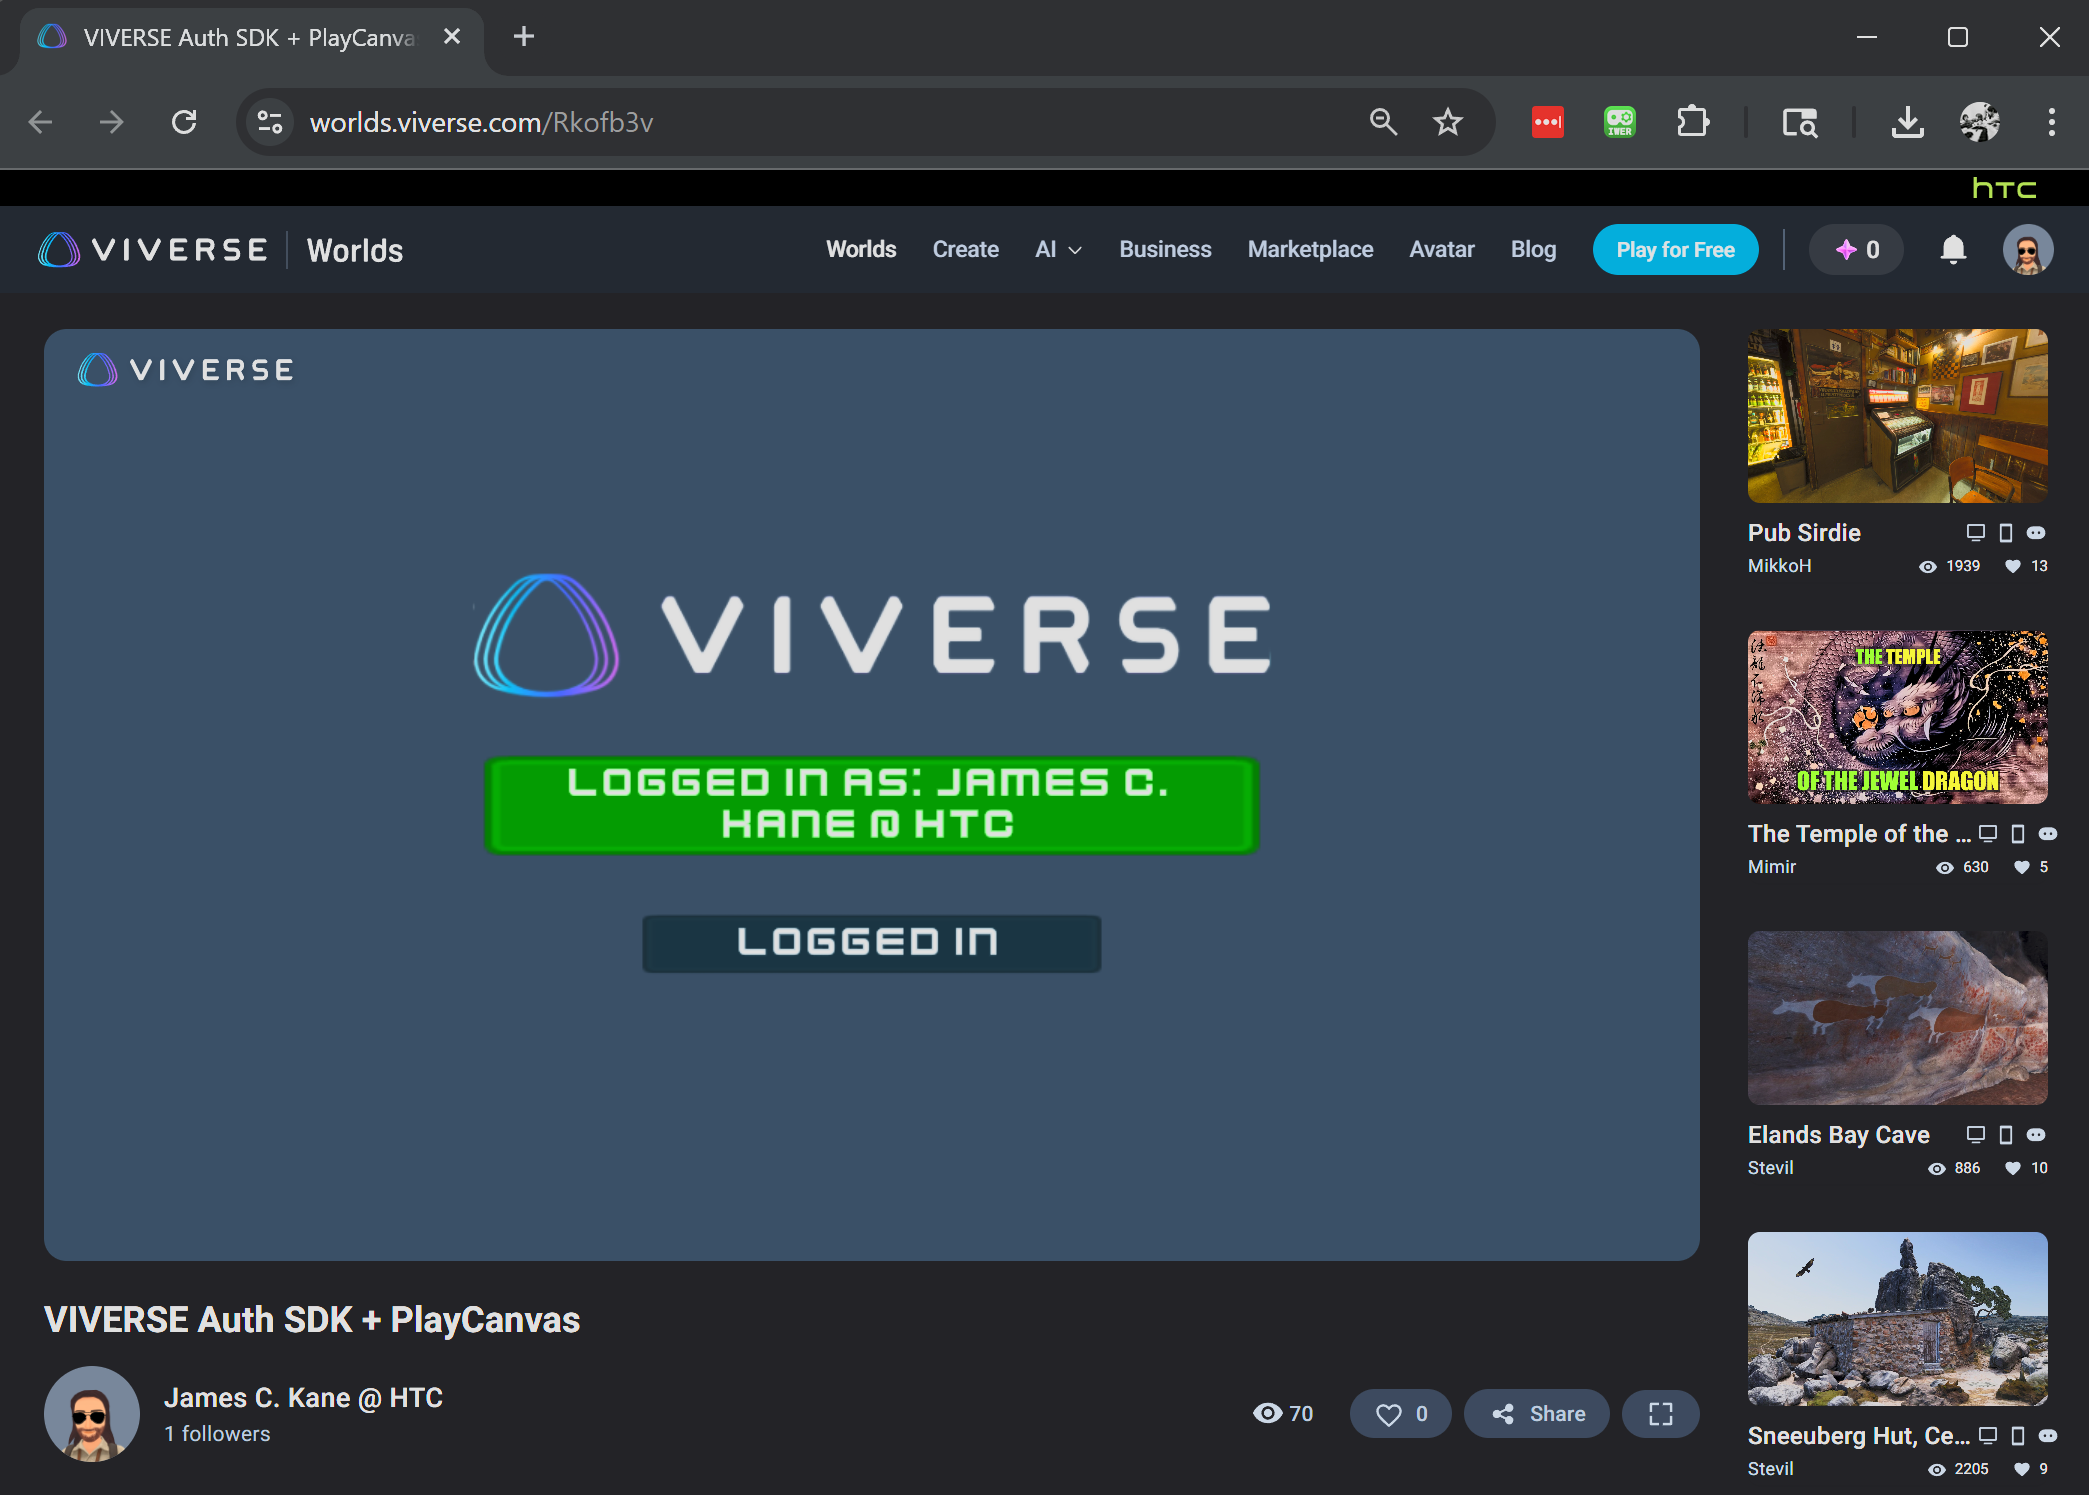Open the browser extensions puzzle icon

tap(1692, 122)
